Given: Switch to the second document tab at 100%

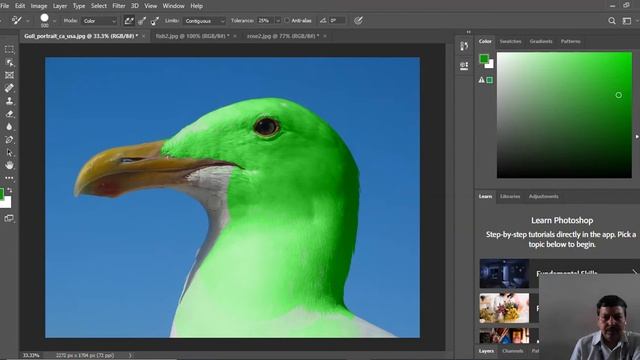Looking at the screenshot, I should [192, 36].
